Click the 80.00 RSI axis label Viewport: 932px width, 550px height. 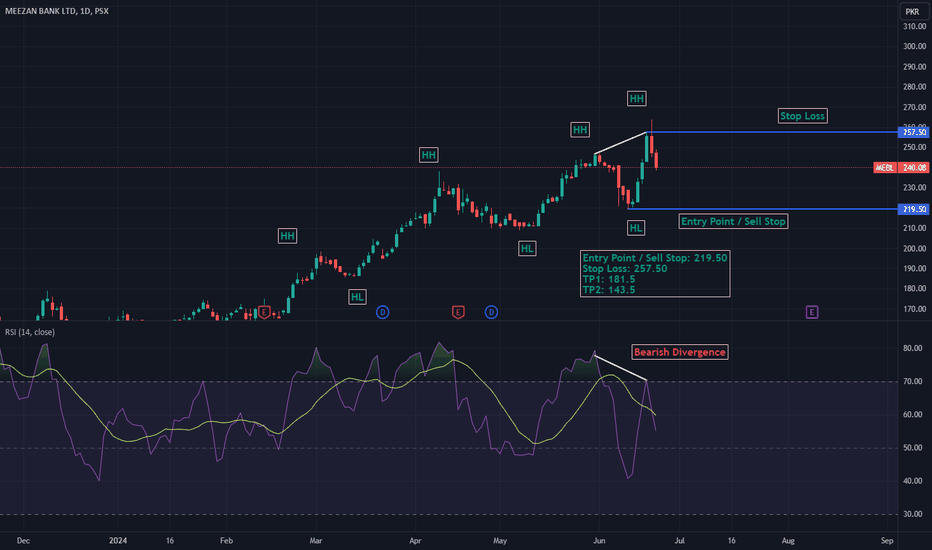pyautogui.click(x=913, y=348)
